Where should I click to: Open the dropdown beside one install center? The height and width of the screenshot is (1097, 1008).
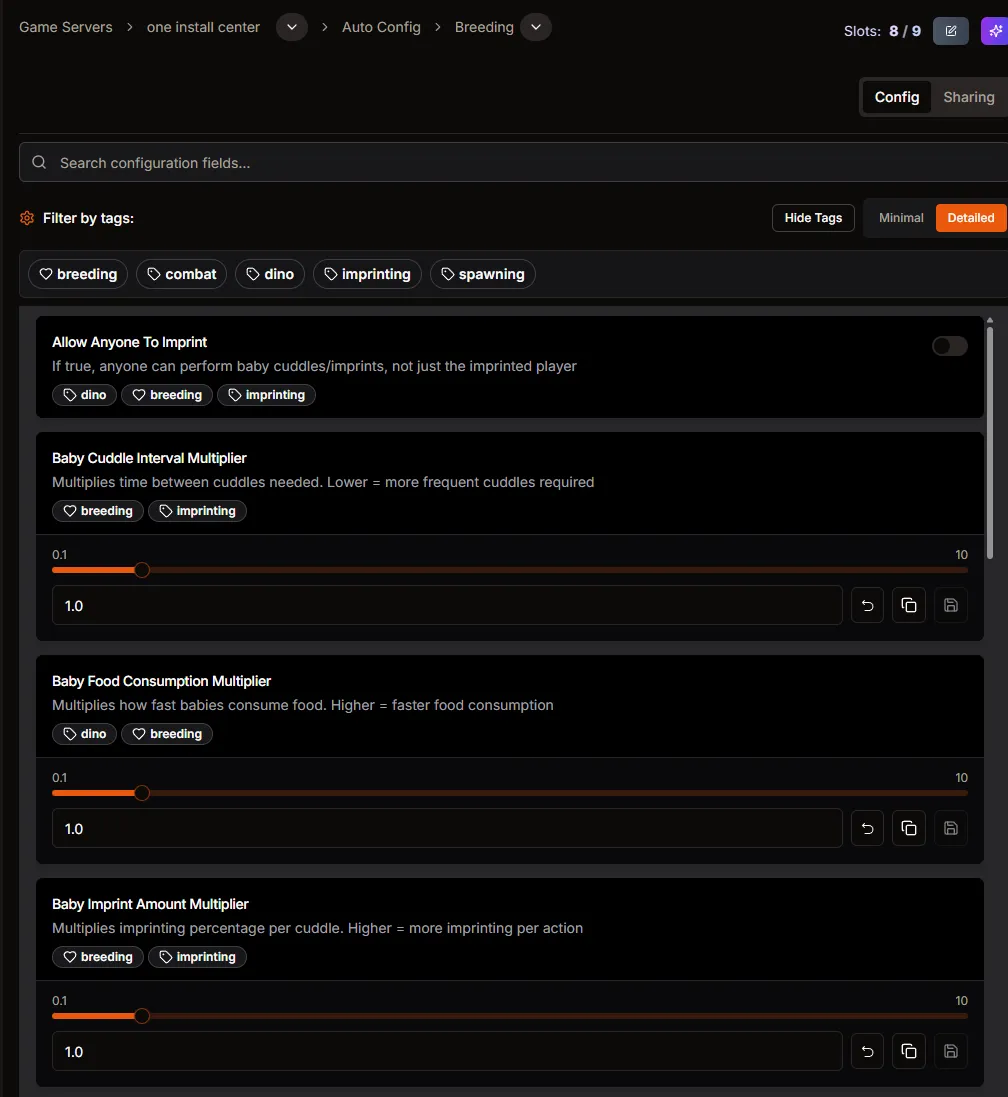(x=291, y=27)
